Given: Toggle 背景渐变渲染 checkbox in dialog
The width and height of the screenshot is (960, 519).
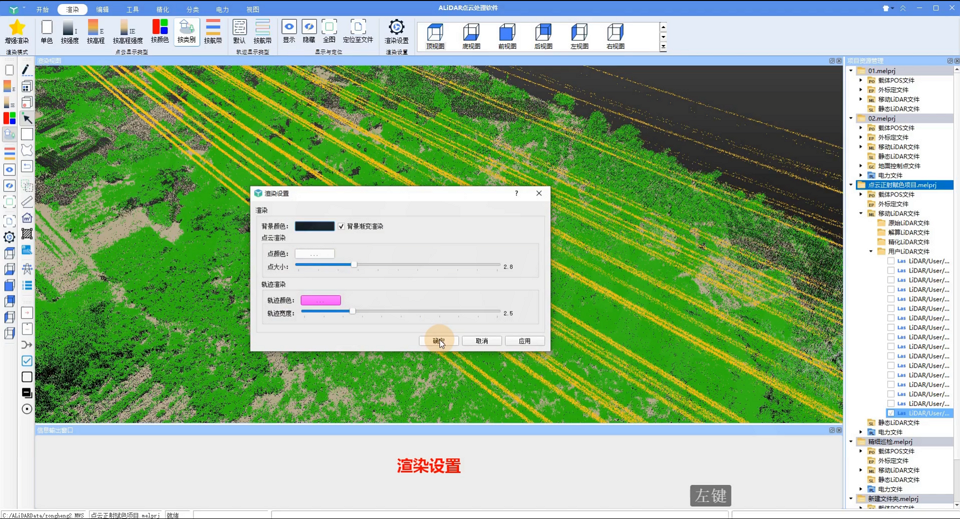Looking at the screenshot, I should (x=342, y=226).
